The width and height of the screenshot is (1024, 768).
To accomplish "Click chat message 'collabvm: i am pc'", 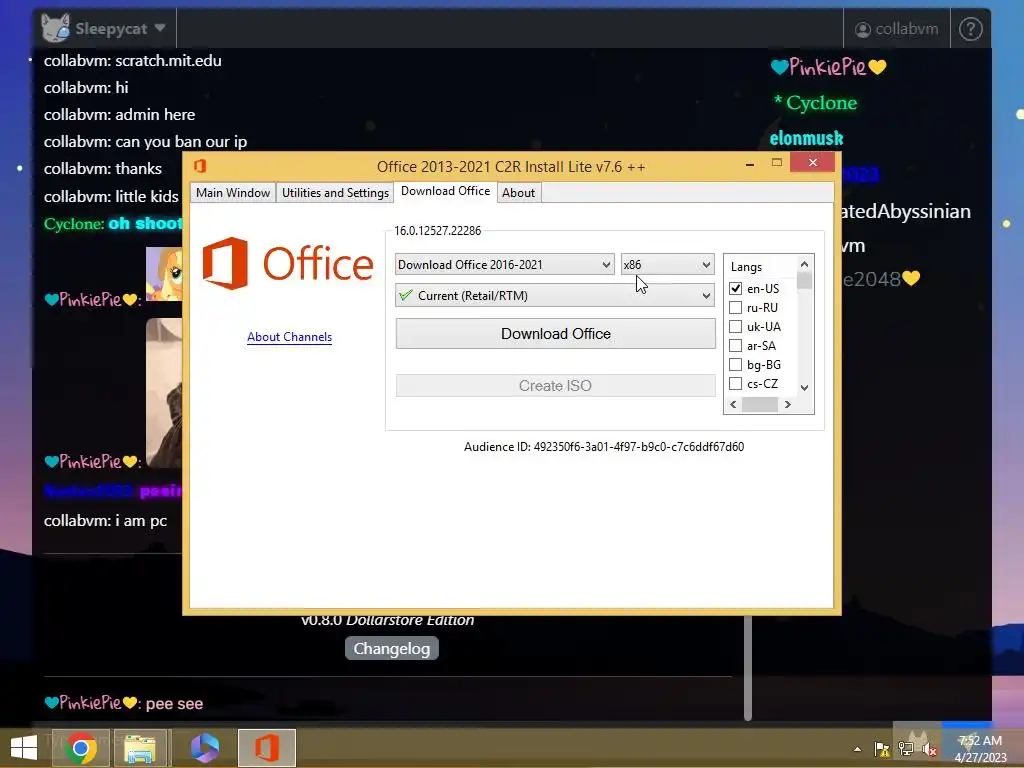I will (105, 520).
